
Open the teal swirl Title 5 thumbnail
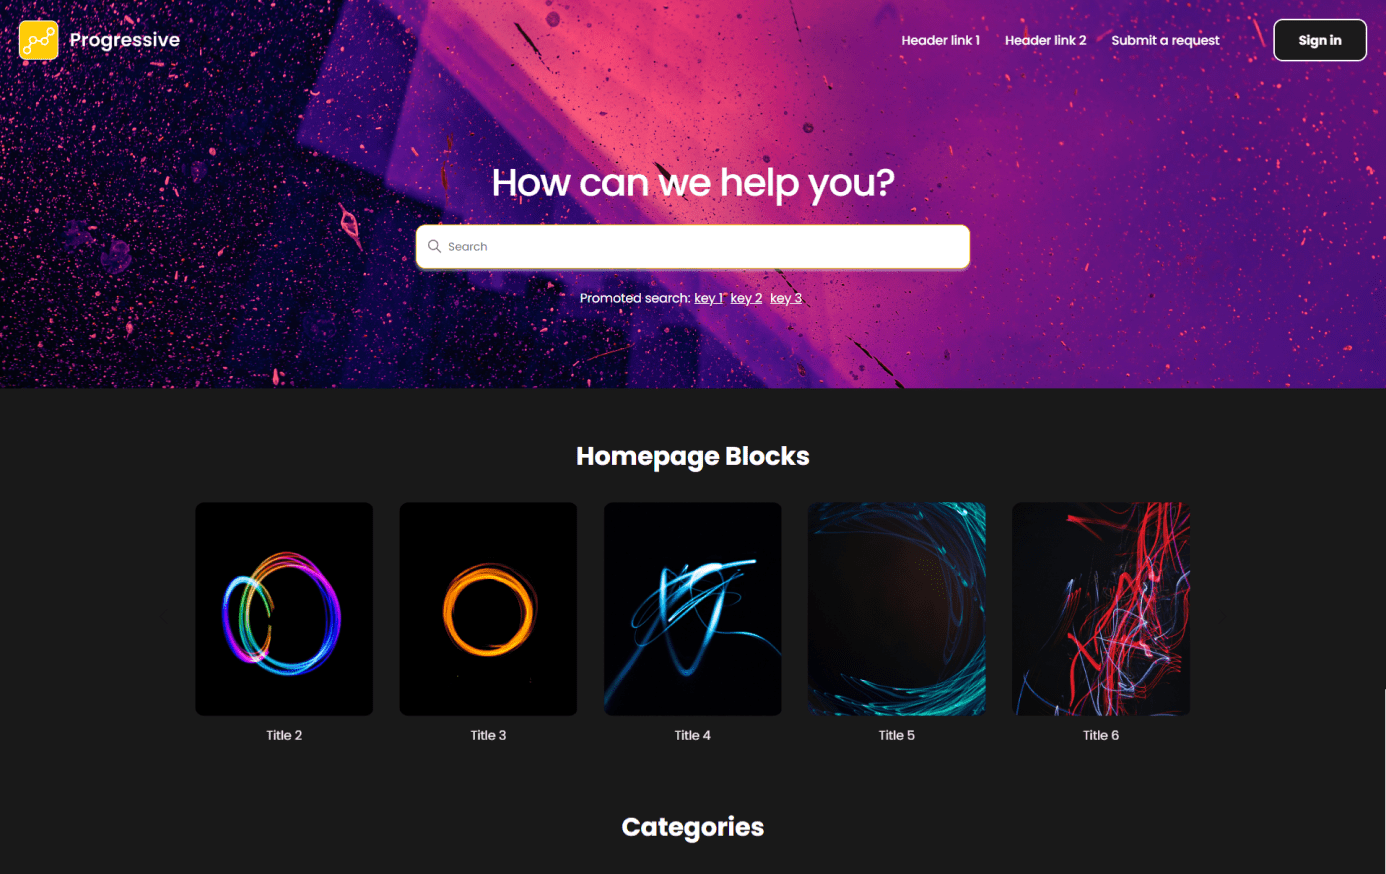click(x=897, y=609)
